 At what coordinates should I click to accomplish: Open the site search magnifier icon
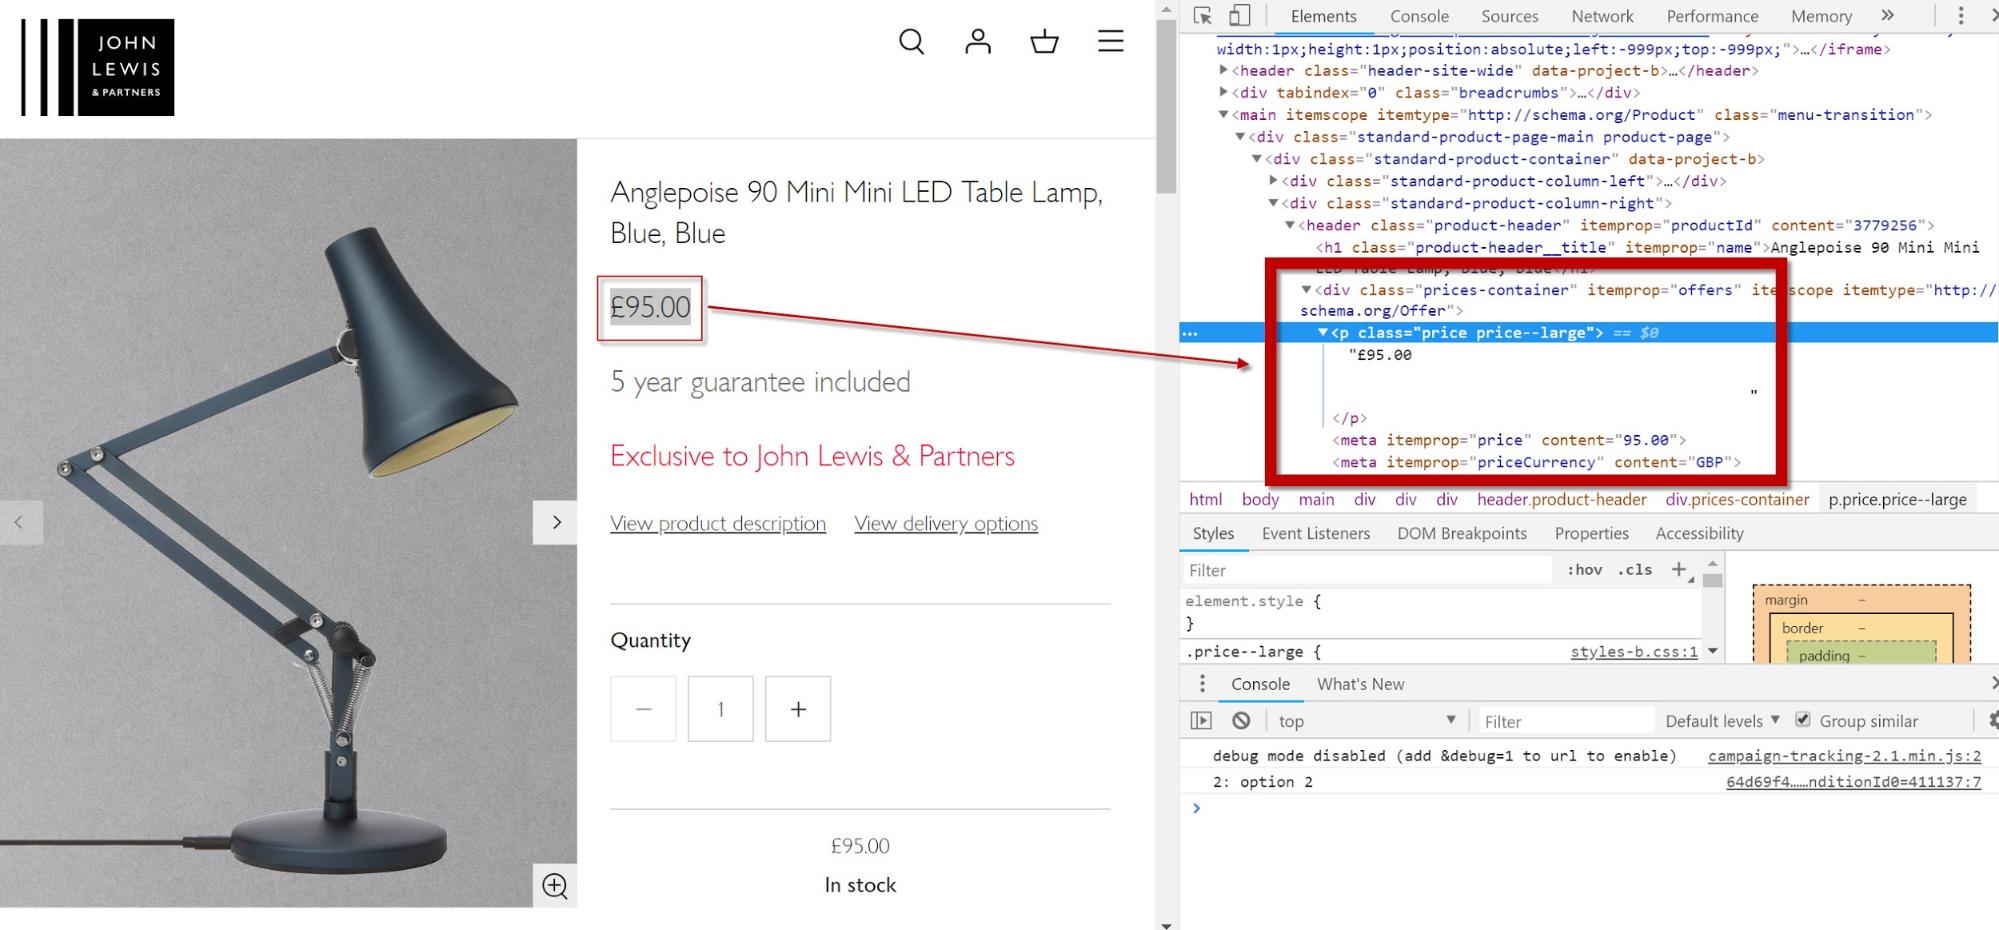[x=911, y=42]
